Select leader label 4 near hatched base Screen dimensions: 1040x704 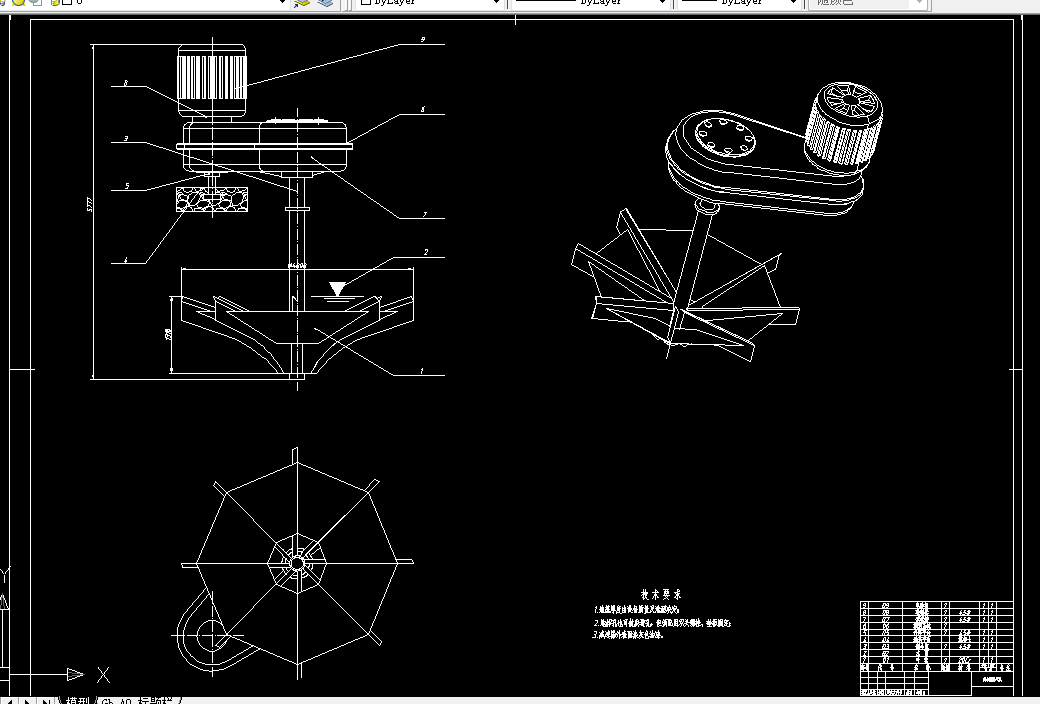(x=125, y=260)
